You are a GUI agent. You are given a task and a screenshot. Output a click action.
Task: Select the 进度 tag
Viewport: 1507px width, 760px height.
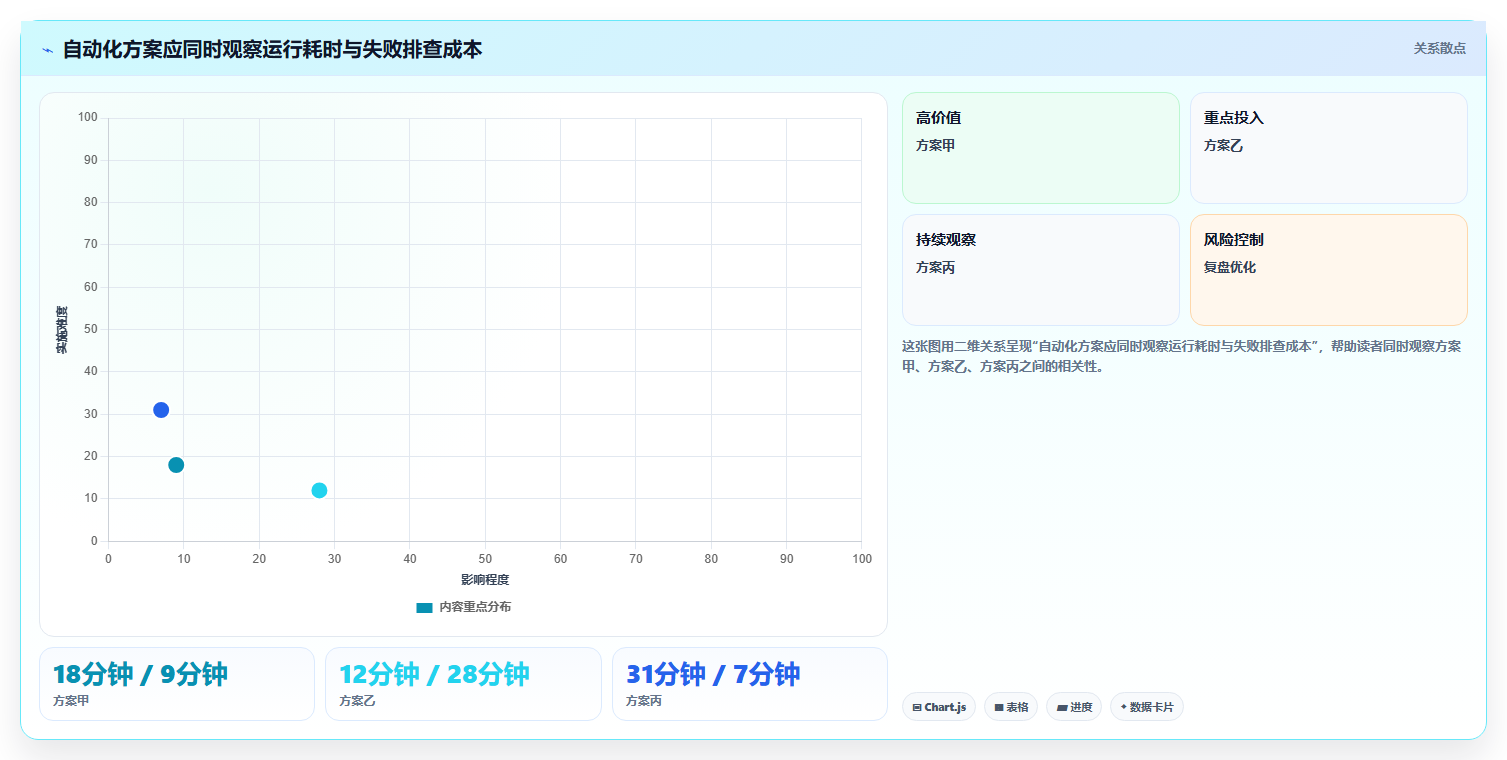pos(1074,707)
